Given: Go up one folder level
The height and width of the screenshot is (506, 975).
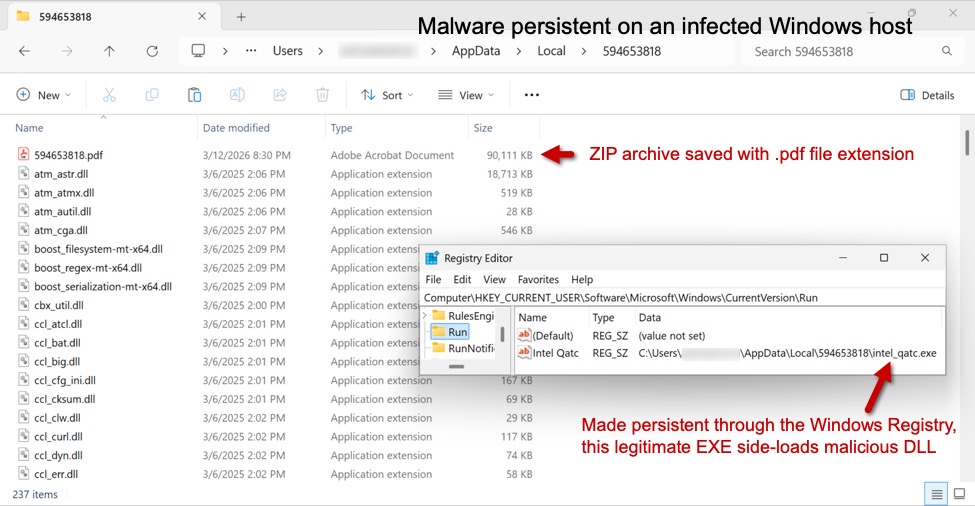Looking at the screenshot, I should [x=109, y=51].
